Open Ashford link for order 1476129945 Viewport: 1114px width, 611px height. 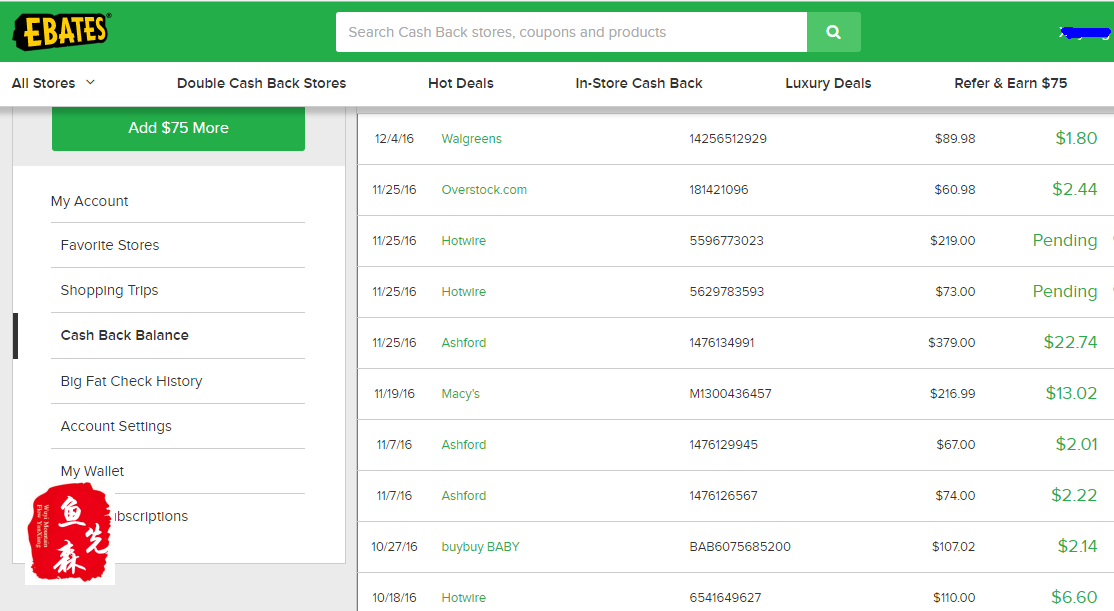click(x=463, y=445)
